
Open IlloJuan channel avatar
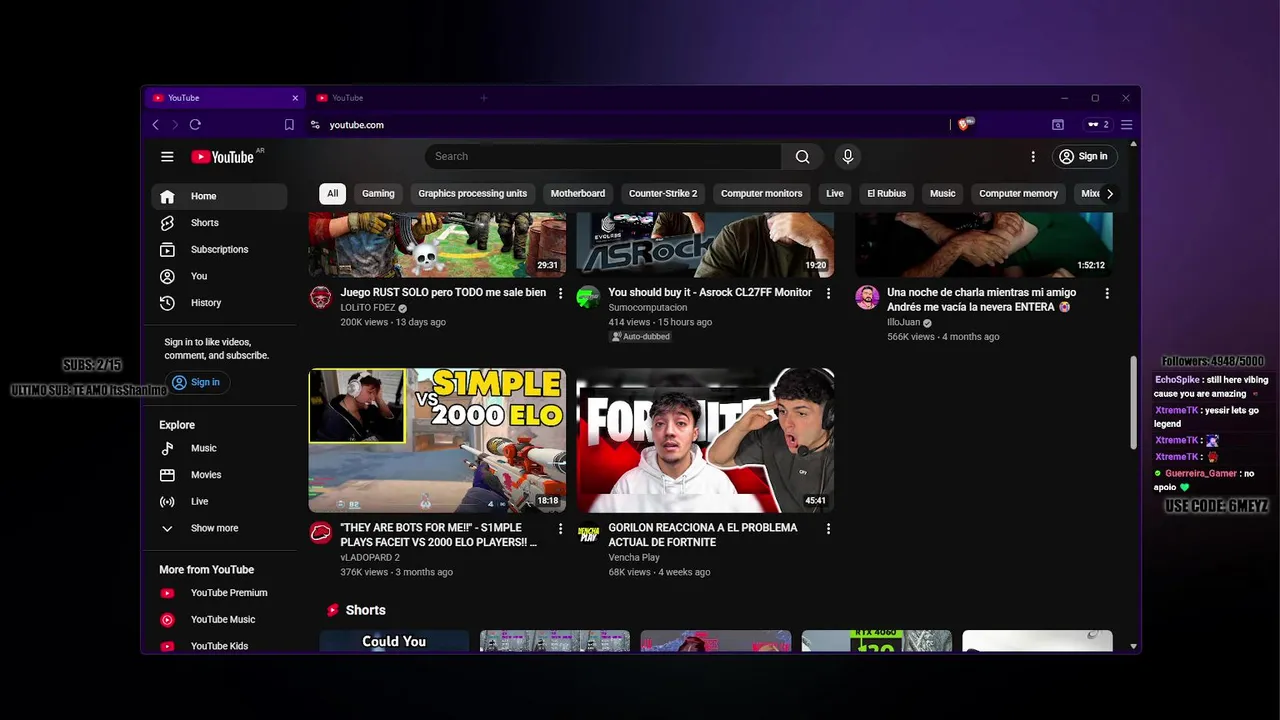[x=866, y=297]
